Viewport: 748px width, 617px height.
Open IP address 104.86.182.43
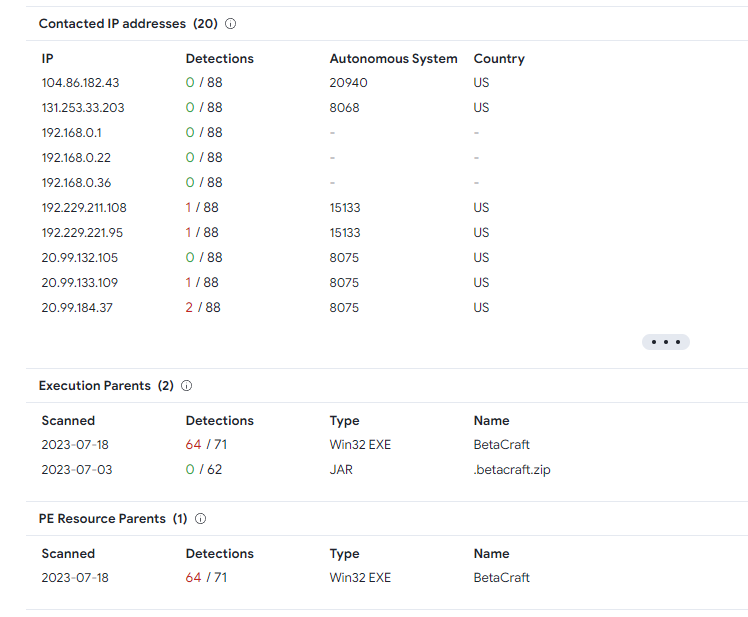80,83
